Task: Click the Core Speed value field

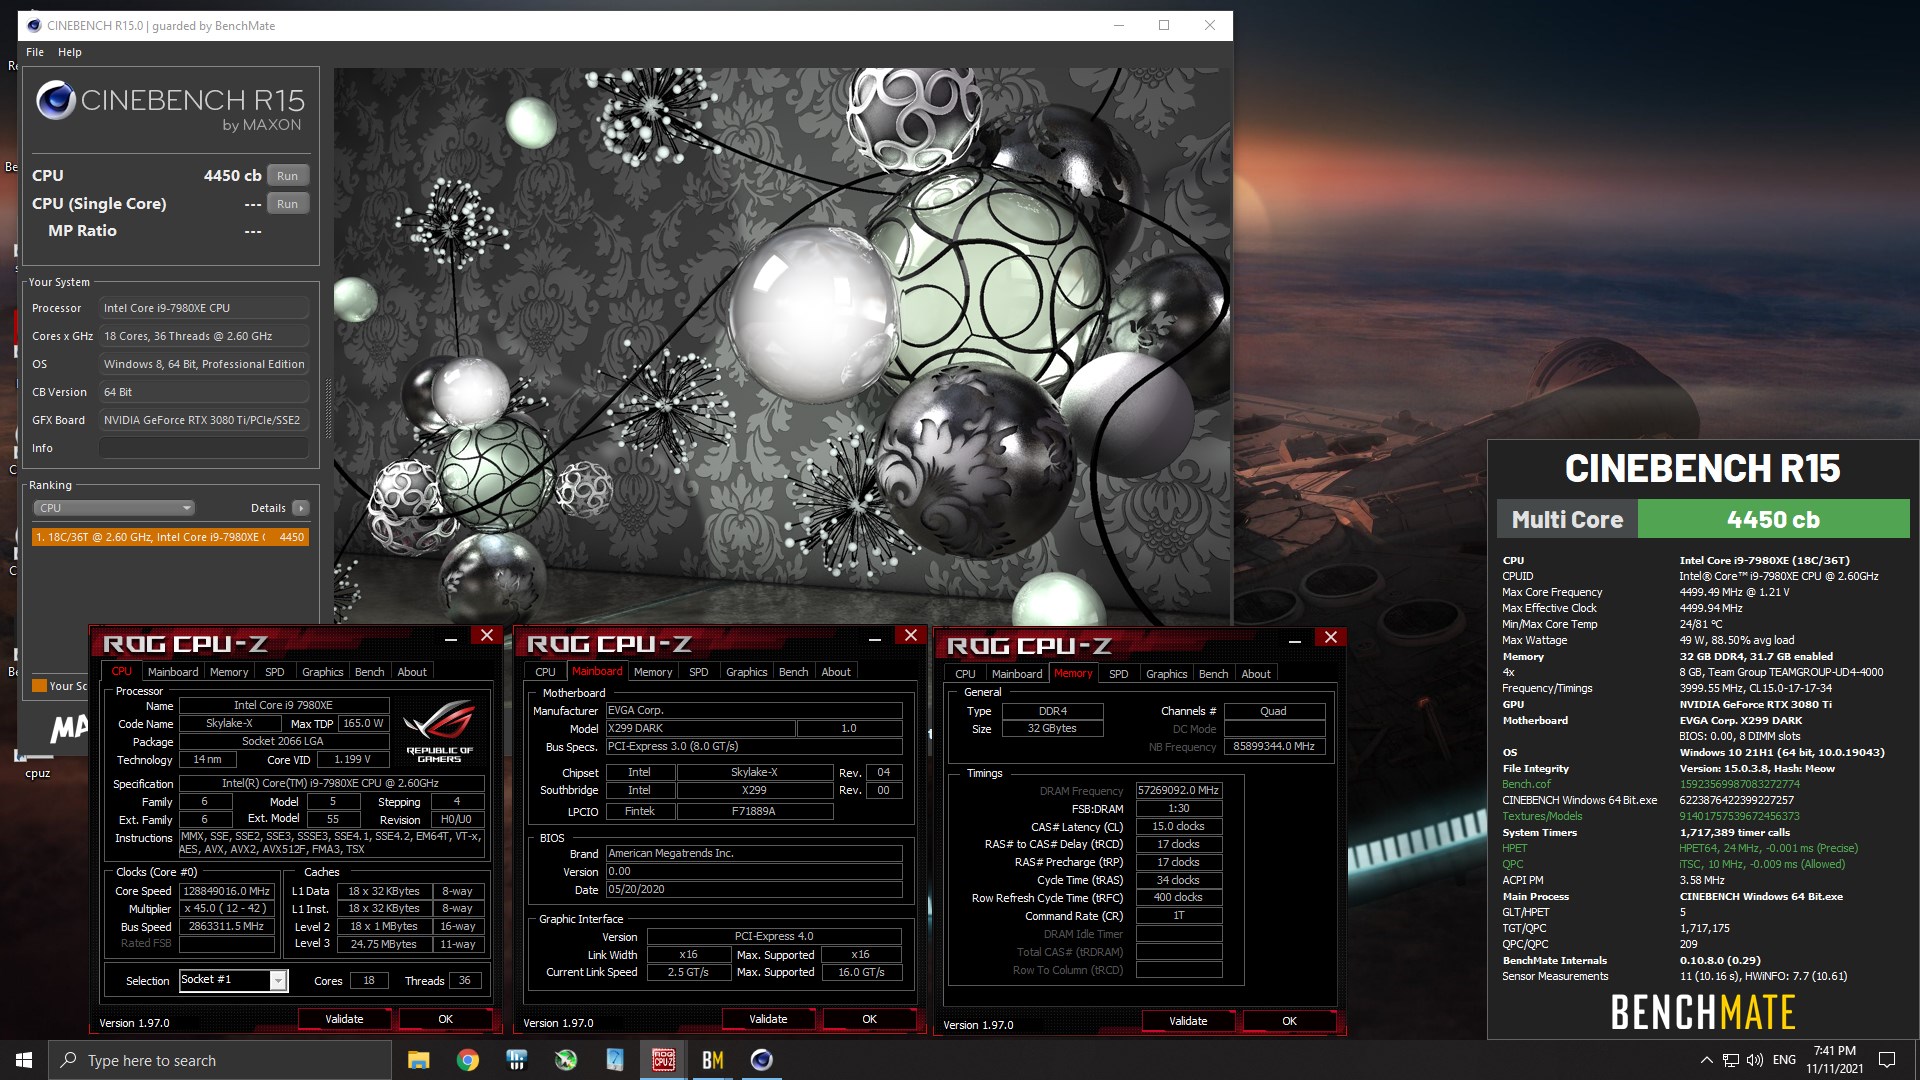Action: pos(229,891)
